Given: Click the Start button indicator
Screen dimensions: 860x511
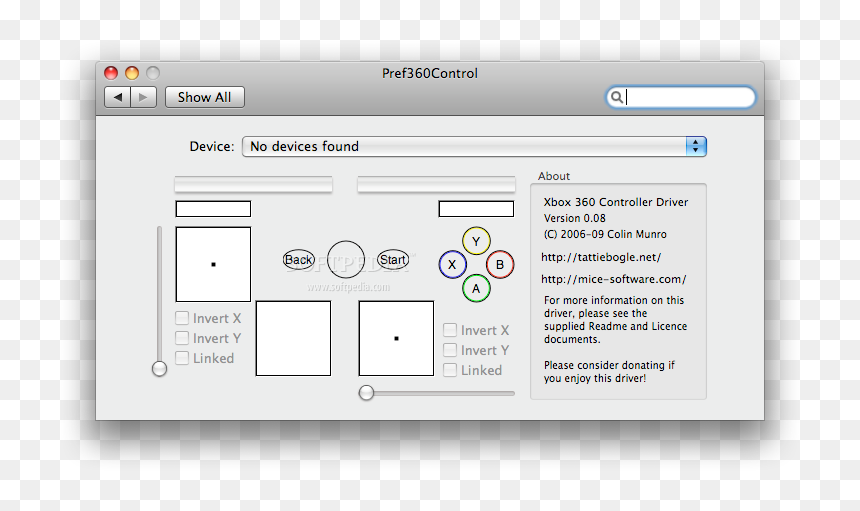Looking at the screenshot, I should point(393,259).
